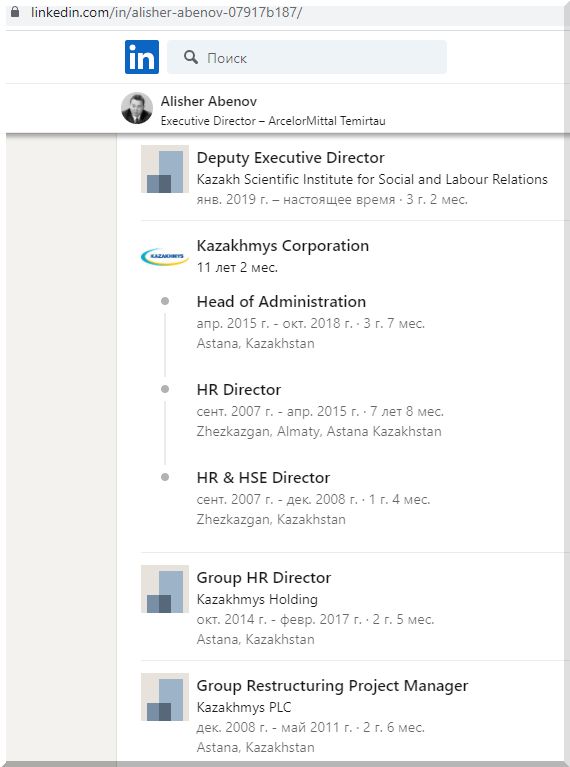Screen dimensions: 570x767
Task: Click the HR & HSE Director role
Action: pyautogui.click(x=263, y=477)
